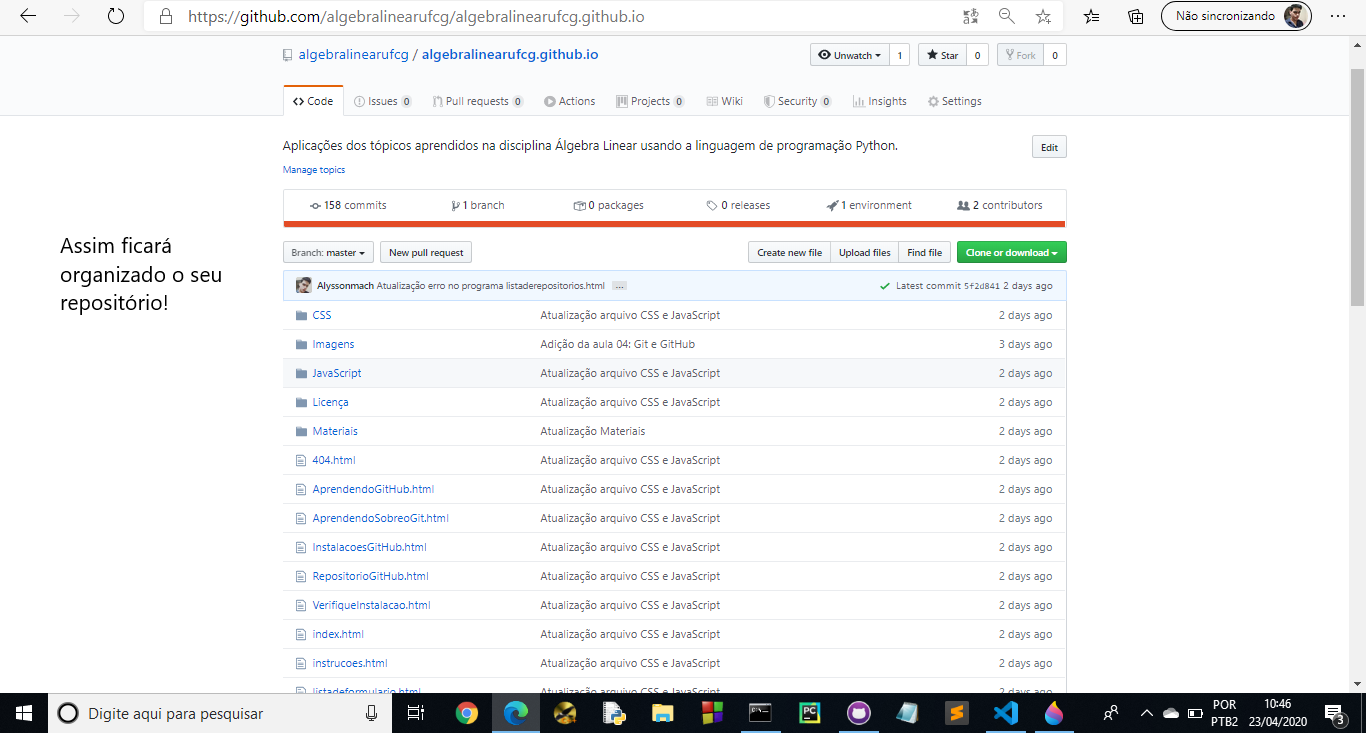Click the browser back arrow
This screenshot has width=1366, height=733.
click(x=27, y=16)
